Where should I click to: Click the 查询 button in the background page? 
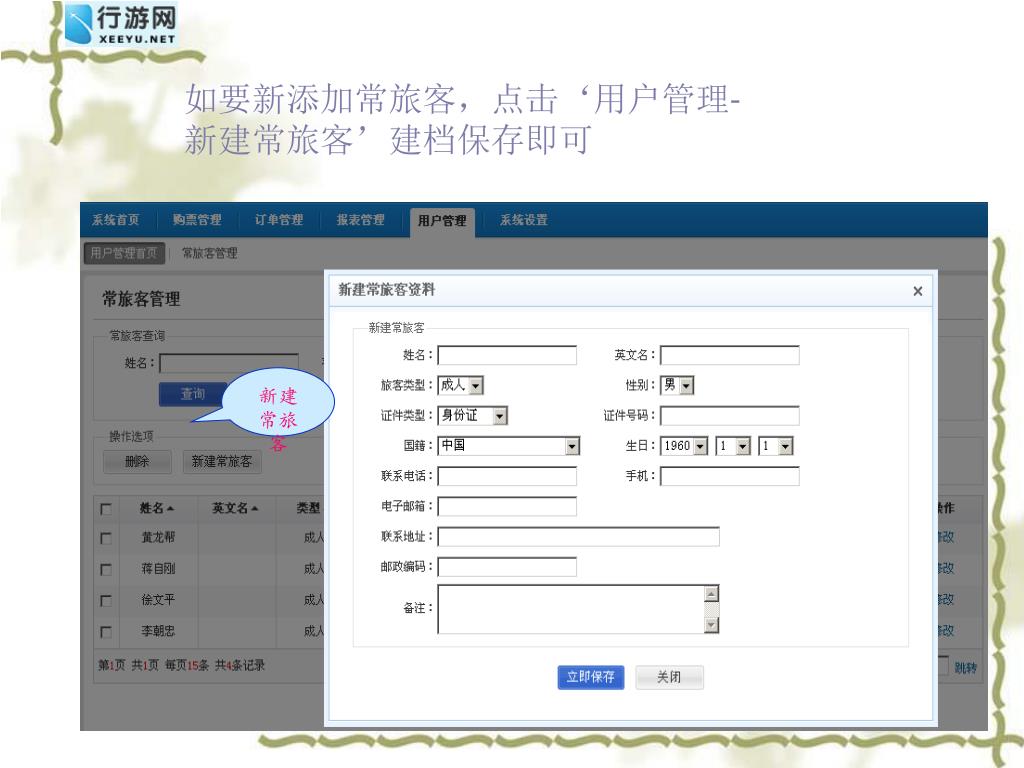point(193,394)
